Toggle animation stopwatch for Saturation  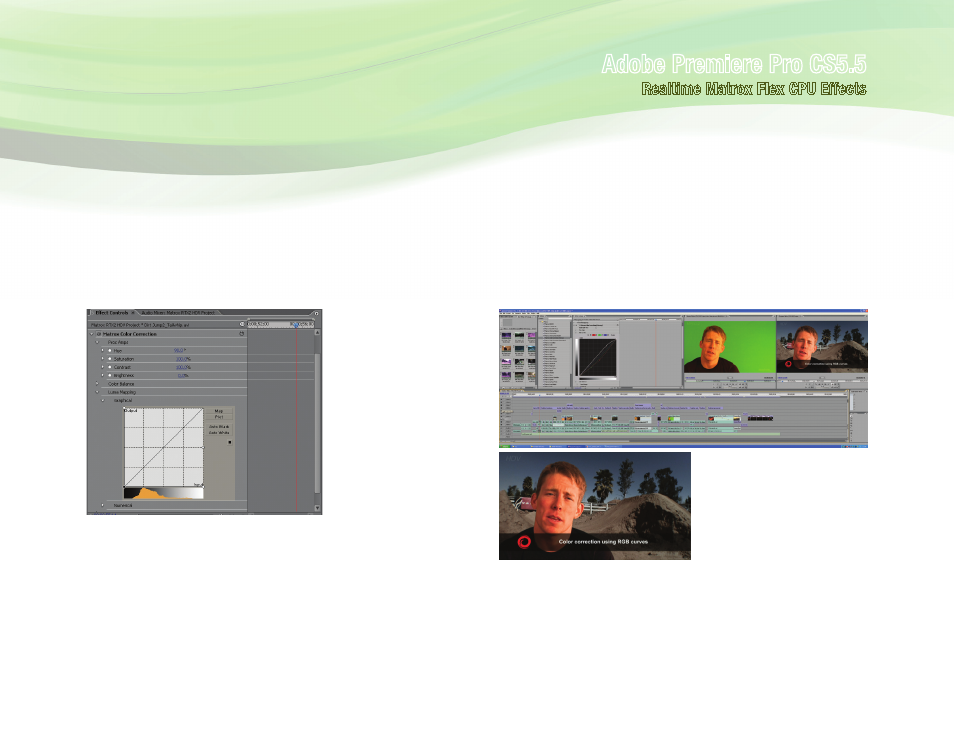[x=110, y=359]
